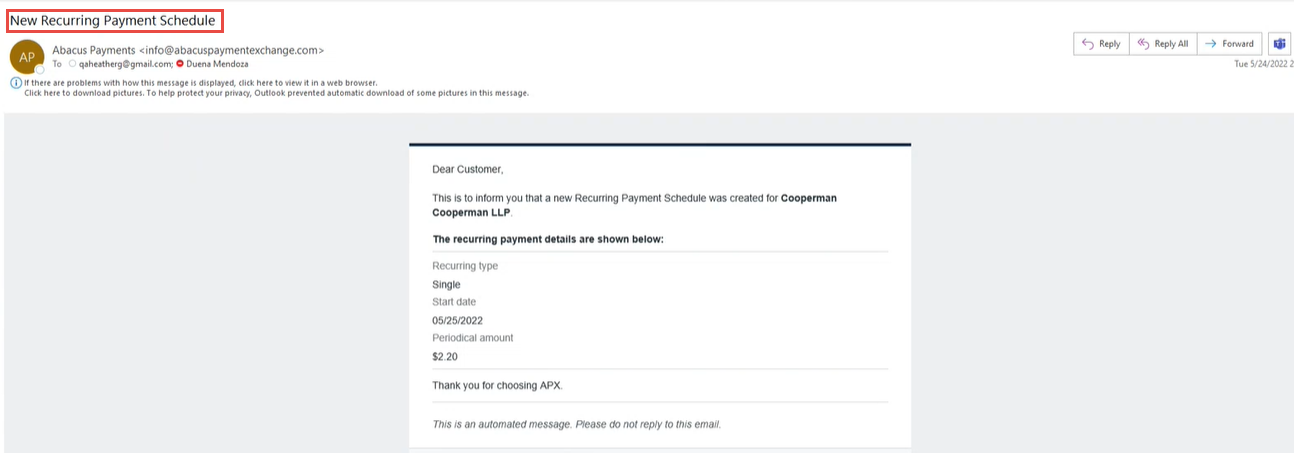Click the notice to view in web browser
This screenshot has height=453, width=1294.
(x=200, y=83)
